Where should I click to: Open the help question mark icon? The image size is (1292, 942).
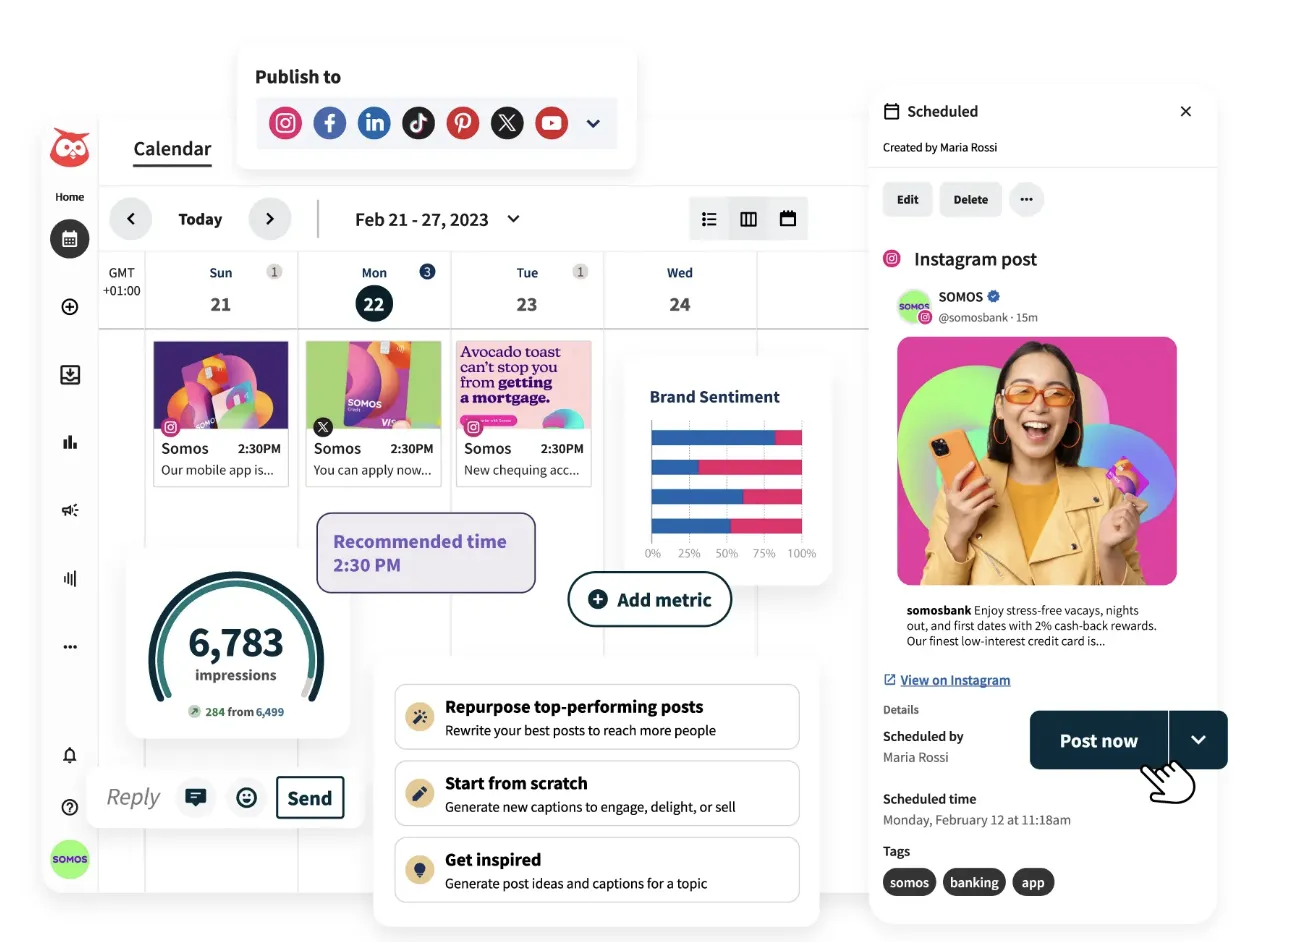pyautogui.click(x=70, y=807)
